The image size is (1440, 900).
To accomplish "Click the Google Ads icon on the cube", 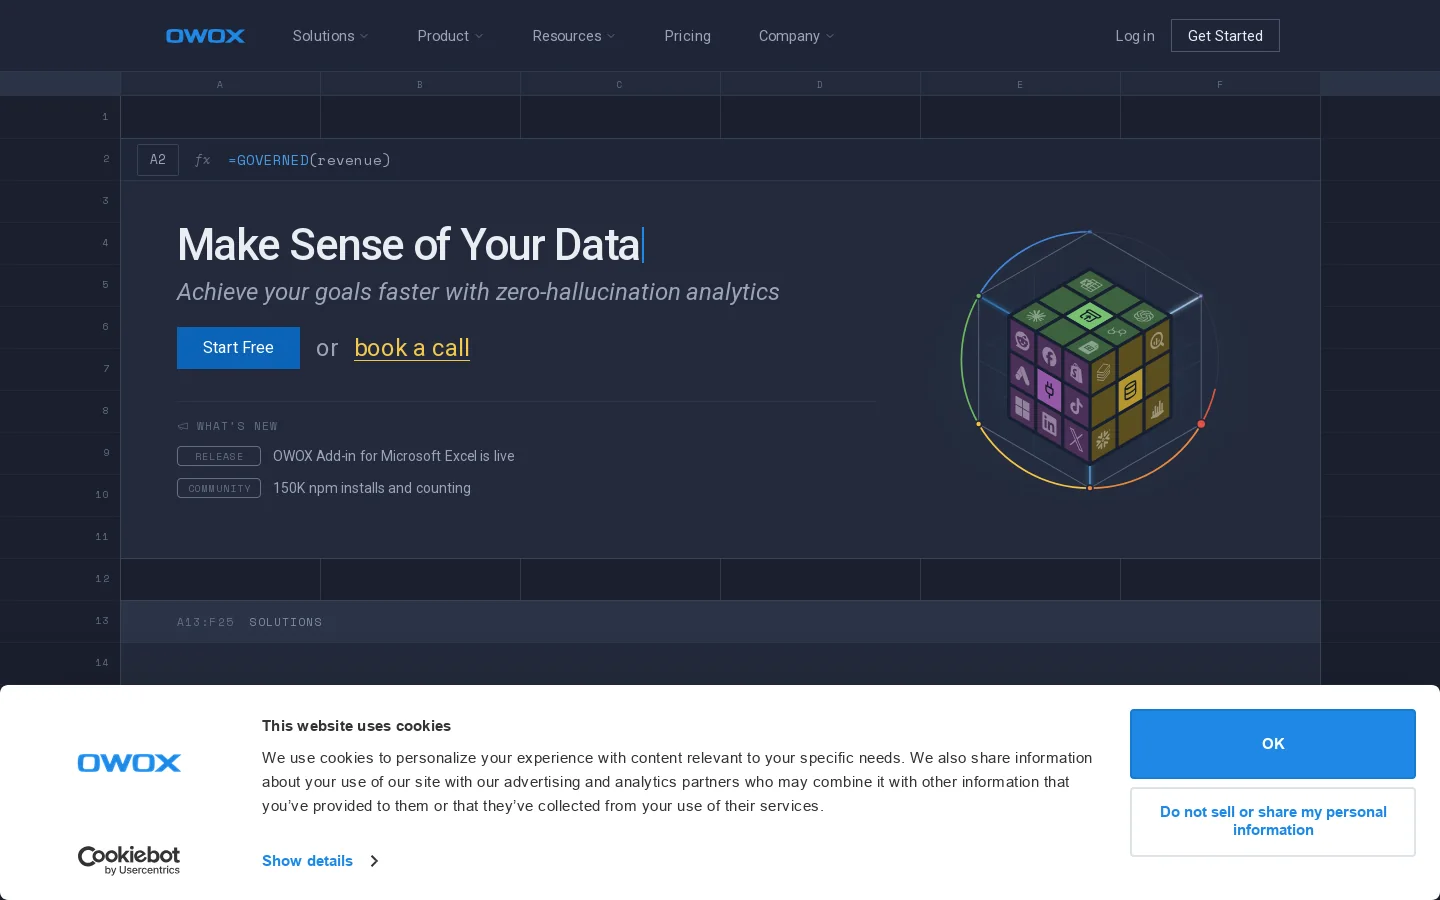I will [x=1022, y=375].
